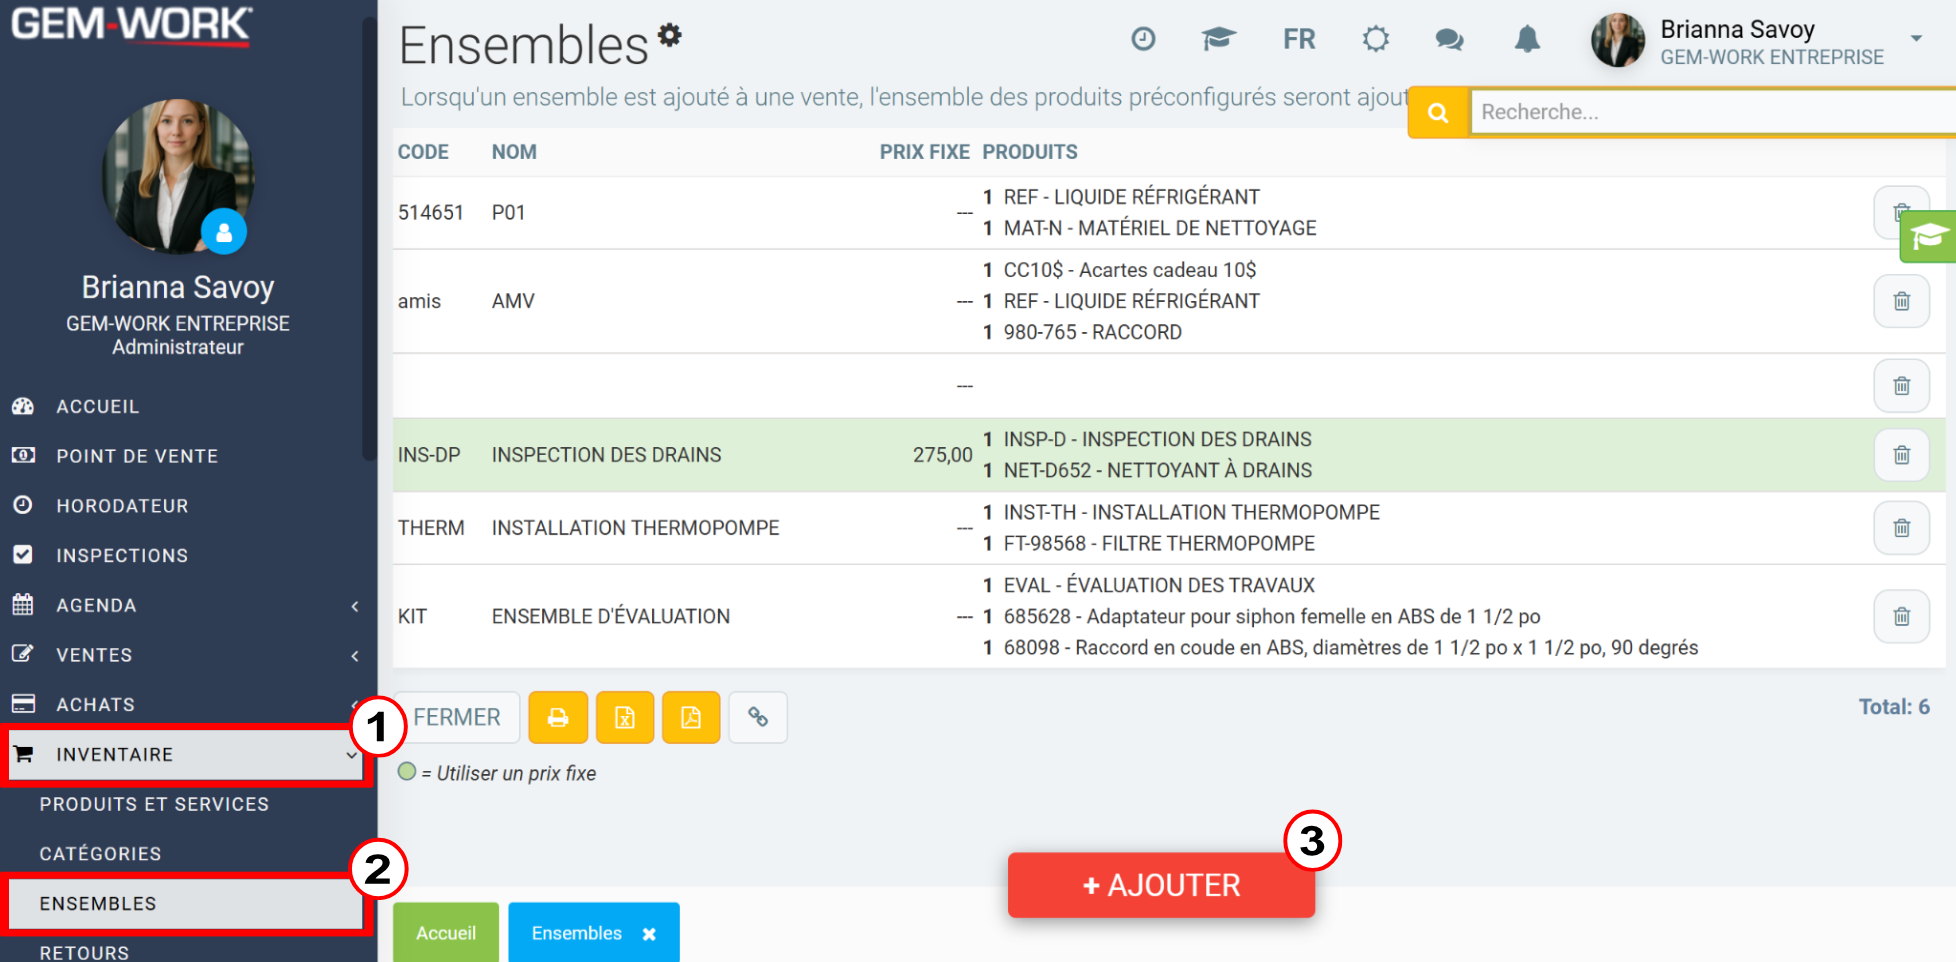
Task: Switch to the Accueil tab
Action: pyautogui.click(x=446, y=933)
